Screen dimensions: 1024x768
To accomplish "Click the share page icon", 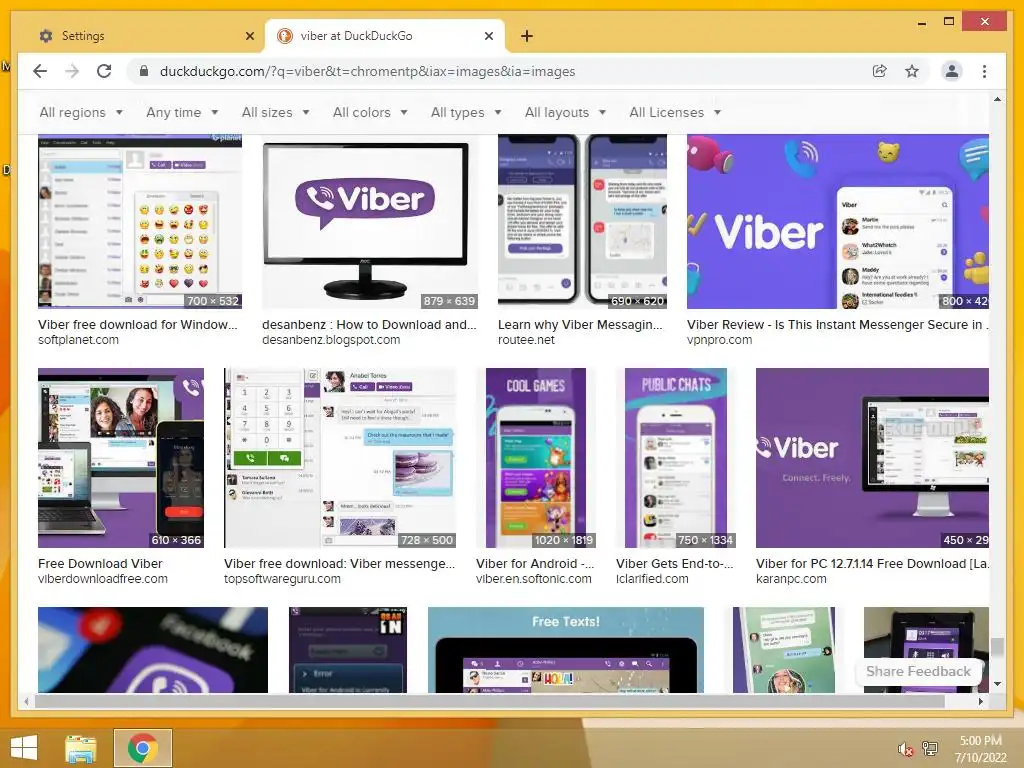I will click(880, 71).
